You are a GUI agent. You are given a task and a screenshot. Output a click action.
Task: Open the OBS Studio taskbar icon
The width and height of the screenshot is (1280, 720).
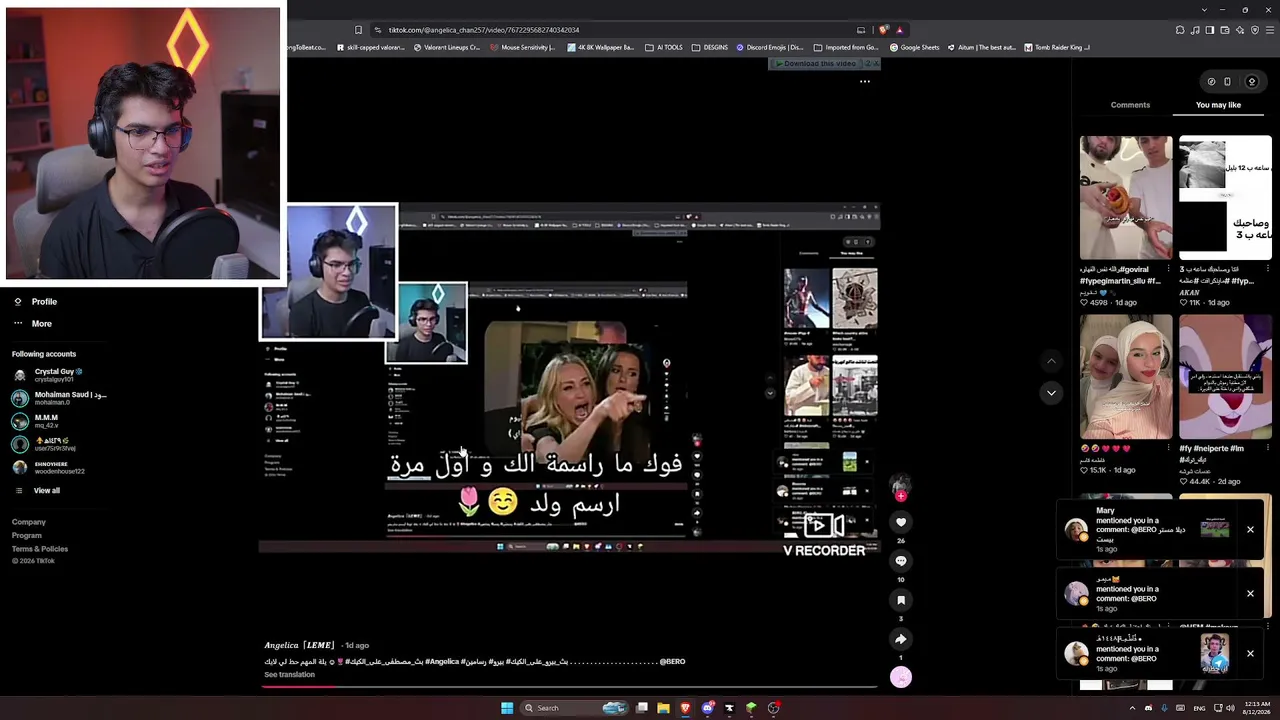(774, 708)
